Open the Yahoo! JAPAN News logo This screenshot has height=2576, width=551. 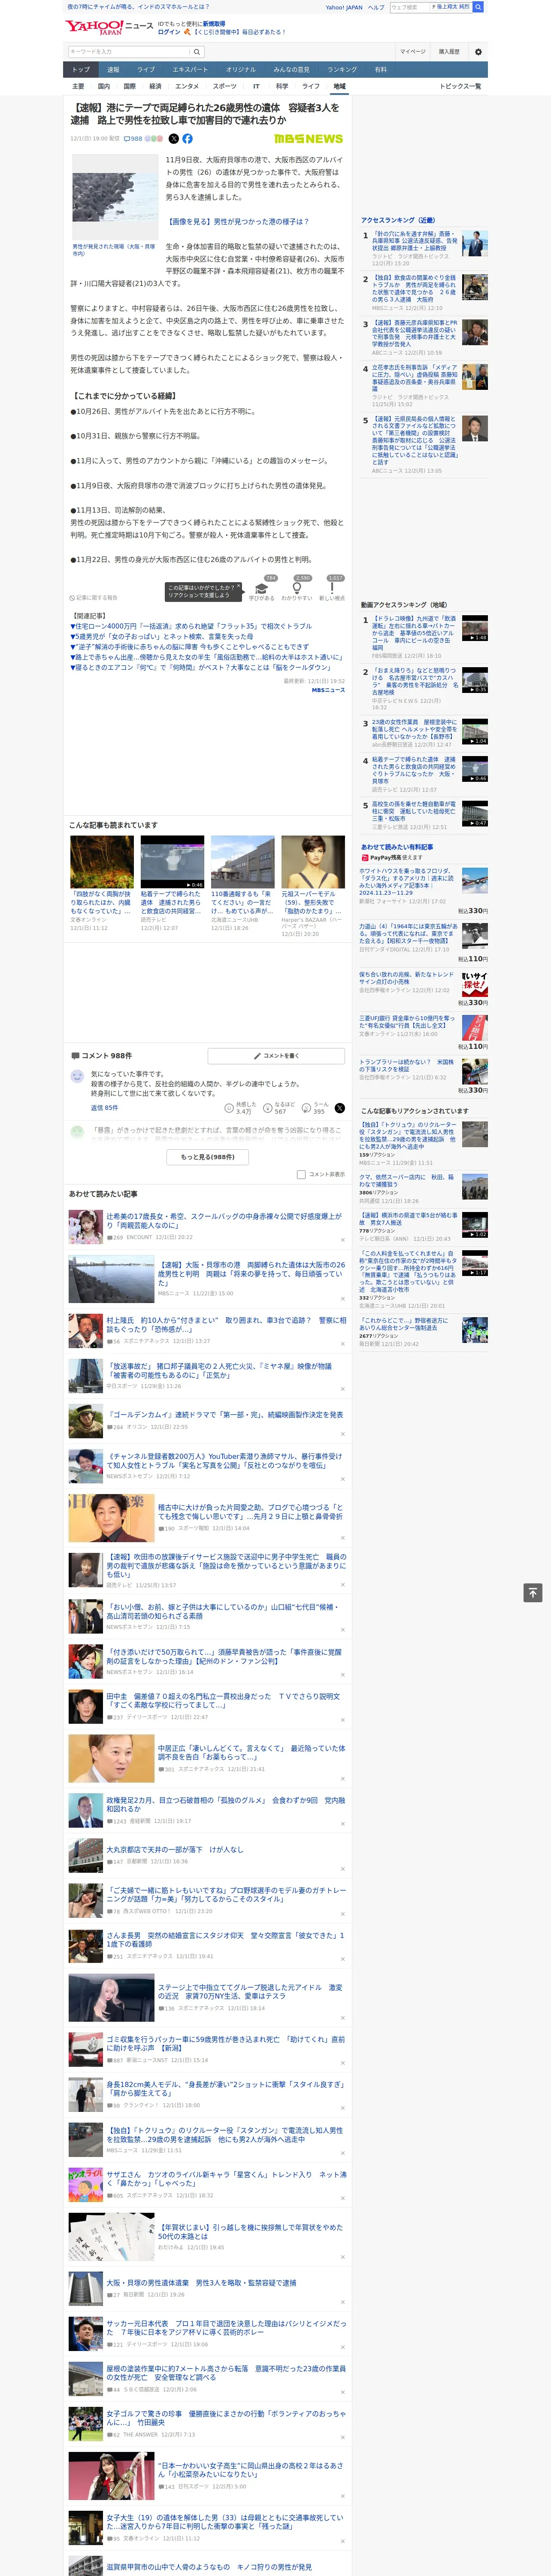(110, 27)
